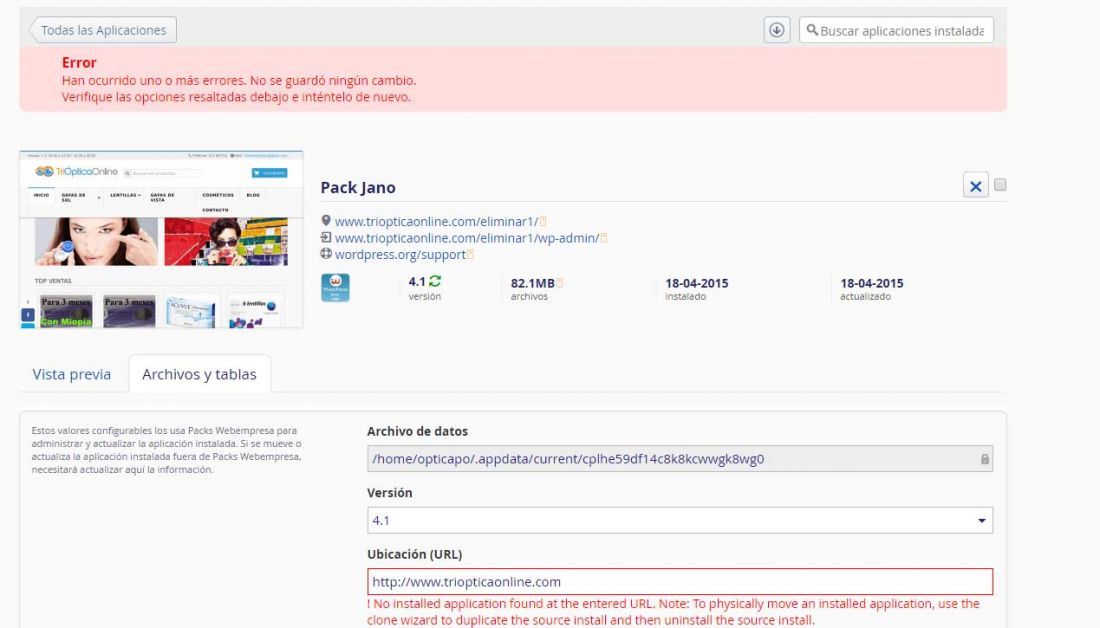Click the admin login arrow icon
The width and height of the screenshot is (1100, 628).
[326, 238]
